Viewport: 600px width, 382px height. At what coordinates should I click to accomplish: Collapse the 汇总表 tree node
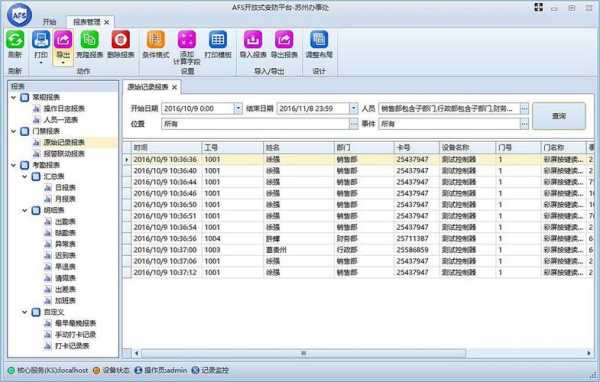click(25, 176)
